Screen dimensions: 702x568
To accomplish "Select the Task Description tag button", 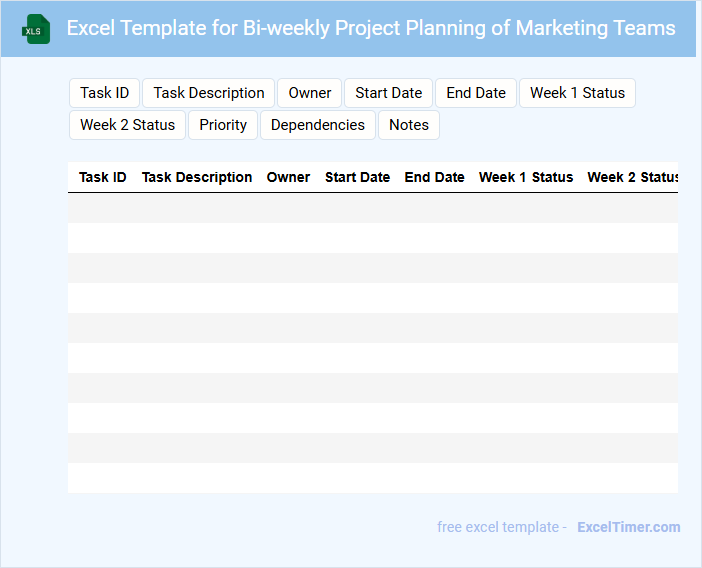I will click(209, 93).
